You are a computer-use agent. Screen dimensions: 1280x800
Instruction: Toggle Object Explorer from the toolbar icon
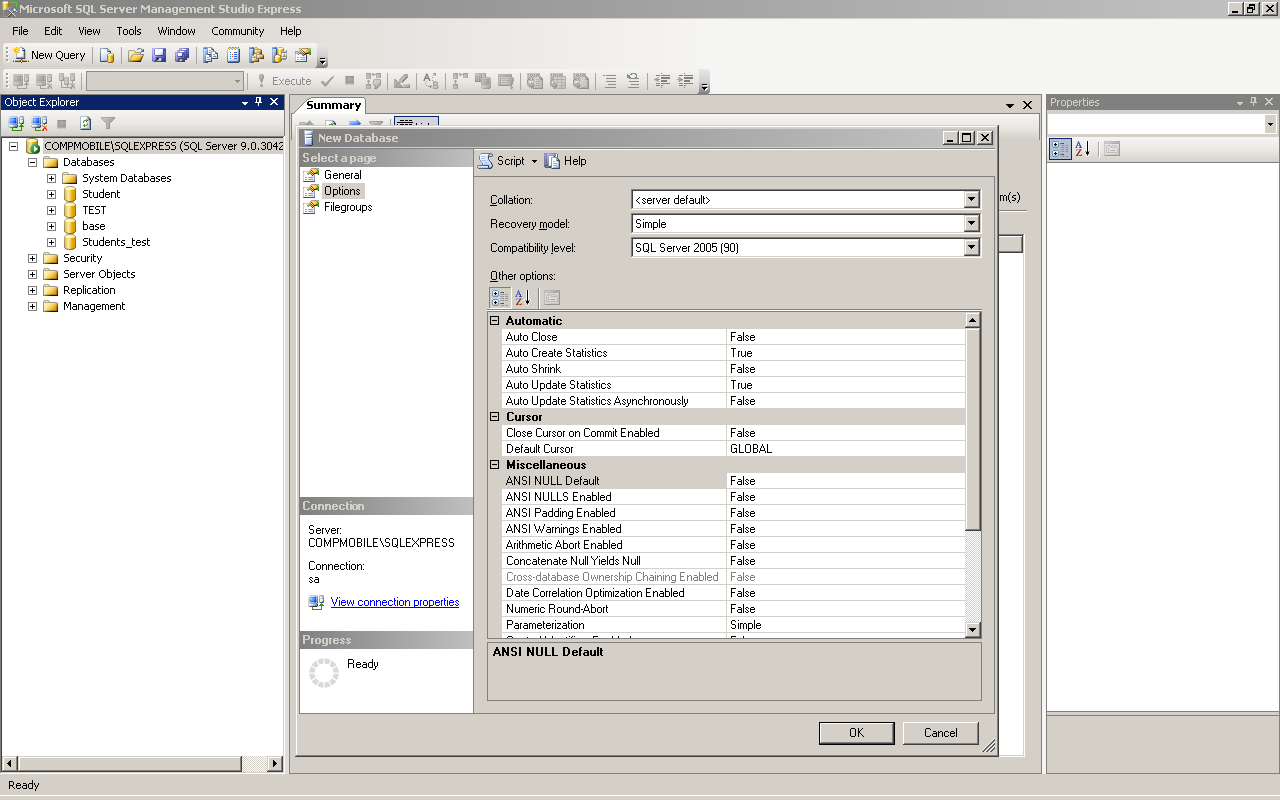coord(256,55)
